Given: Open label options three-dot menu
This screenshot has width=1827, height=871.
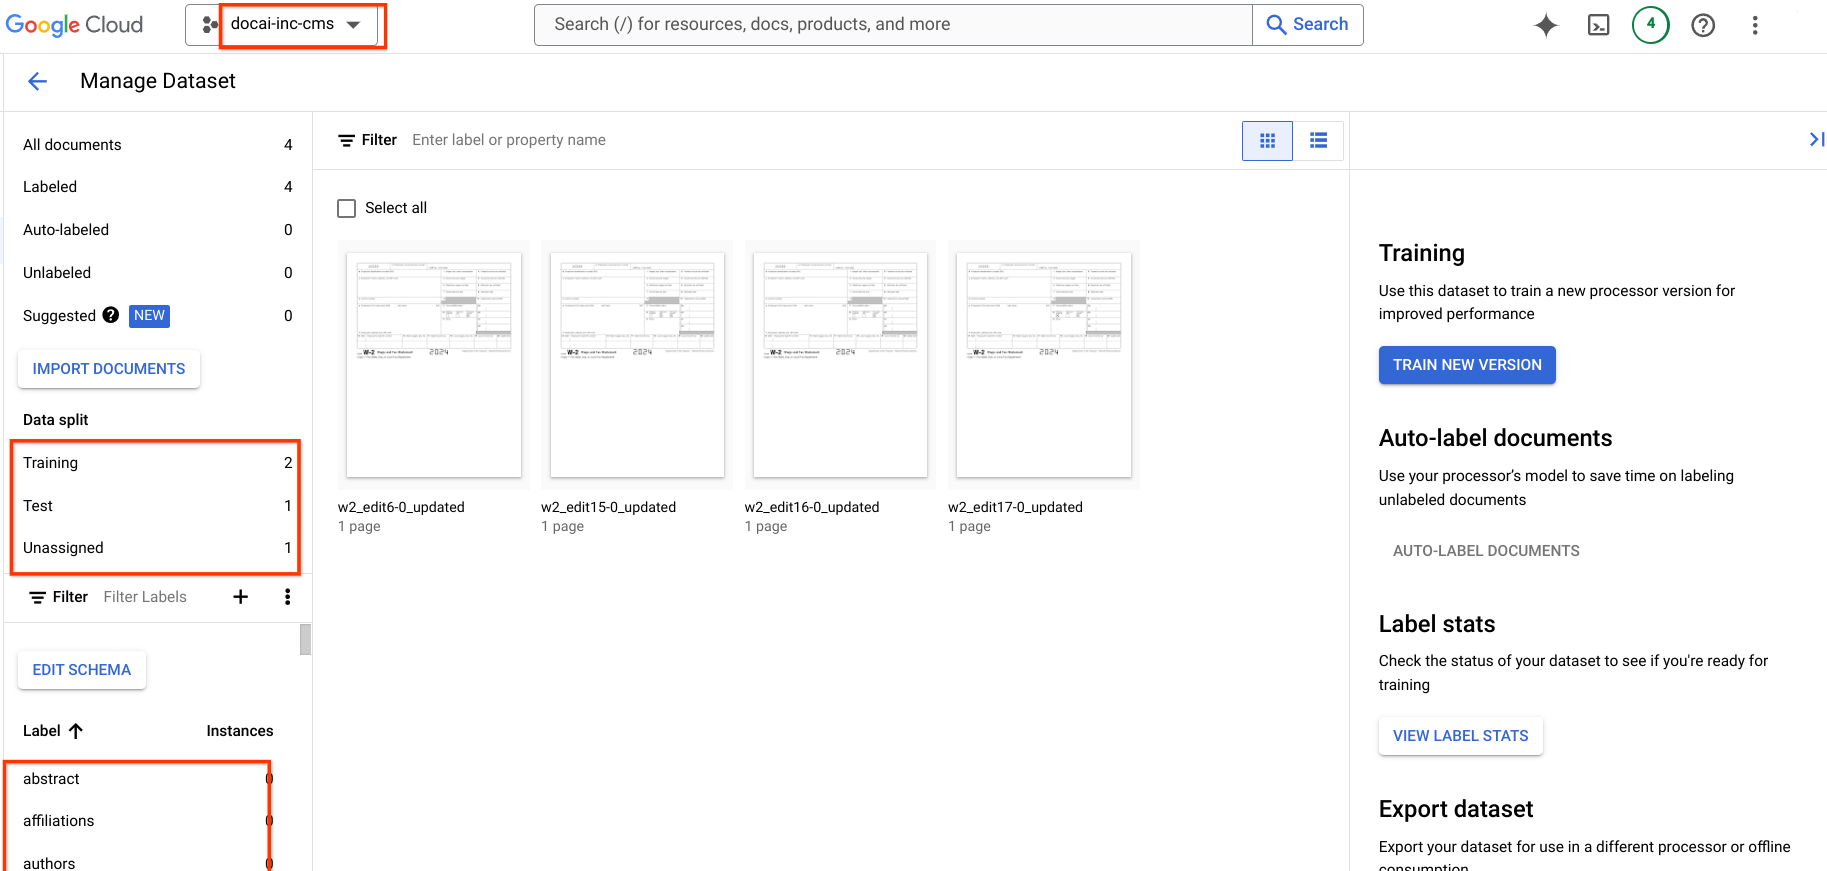Looking at the screenshot, I should point(288,597).
